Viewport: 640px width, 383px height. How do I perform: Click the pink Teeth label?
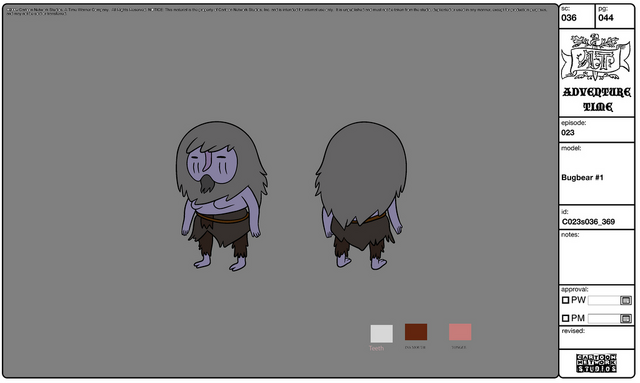click(376, 348)
